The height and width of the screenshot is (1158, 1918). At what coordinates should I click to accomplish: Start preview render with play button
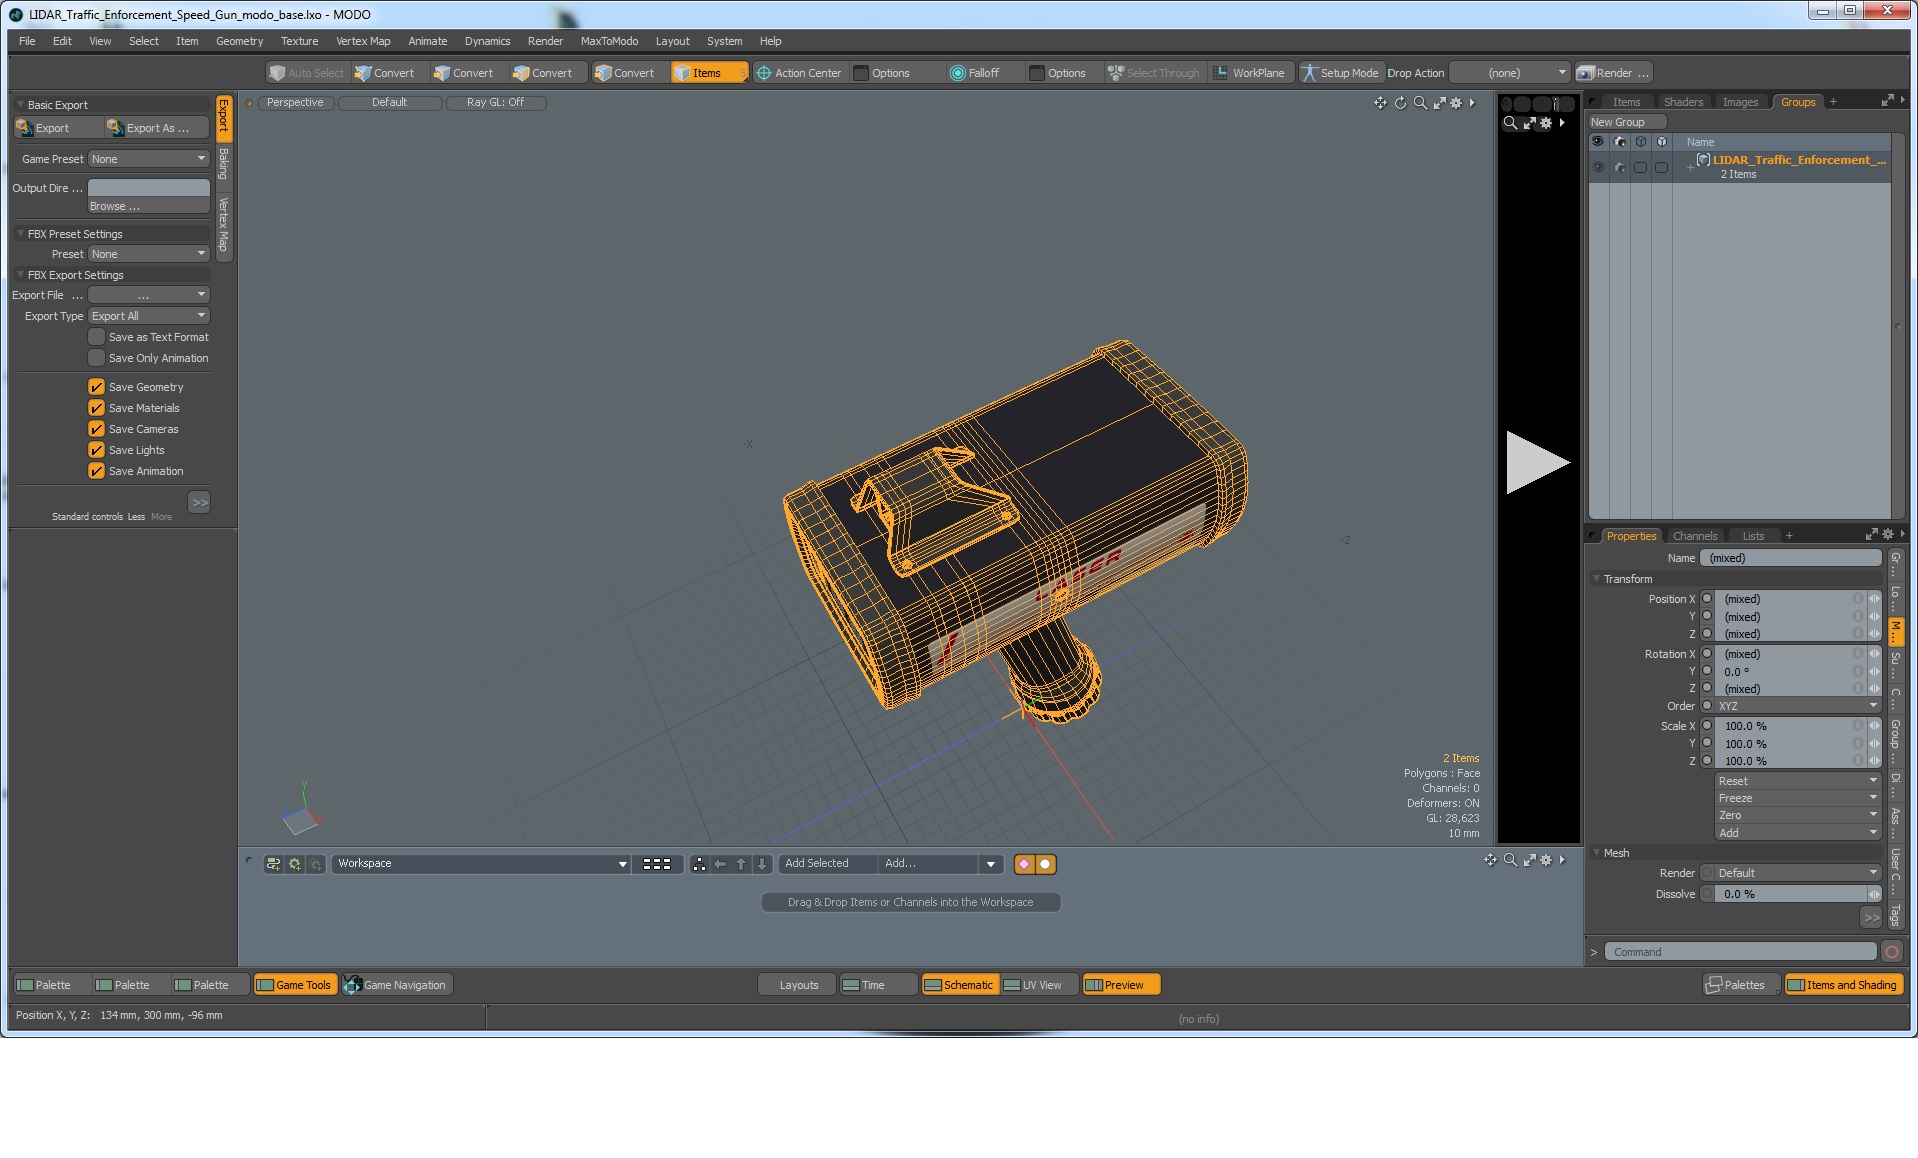(1537, 462)
